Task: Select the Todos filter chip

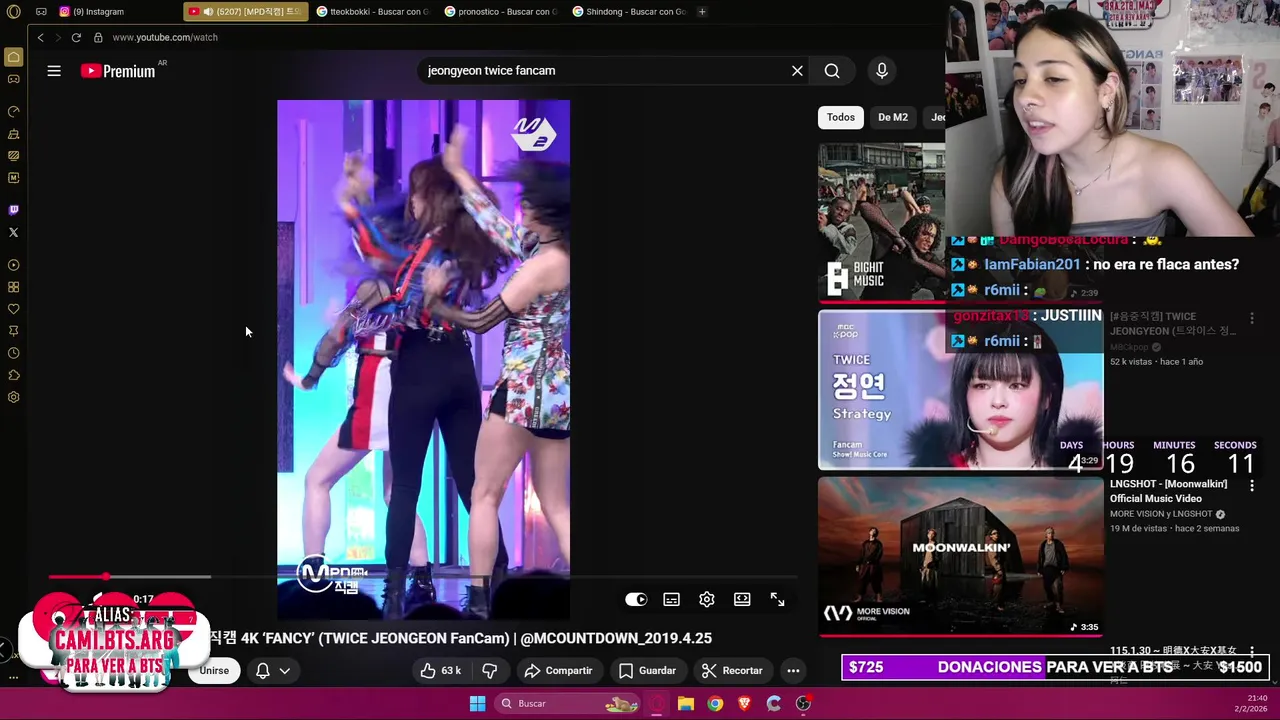Action: pyautogui.click(x=841, y=117)
